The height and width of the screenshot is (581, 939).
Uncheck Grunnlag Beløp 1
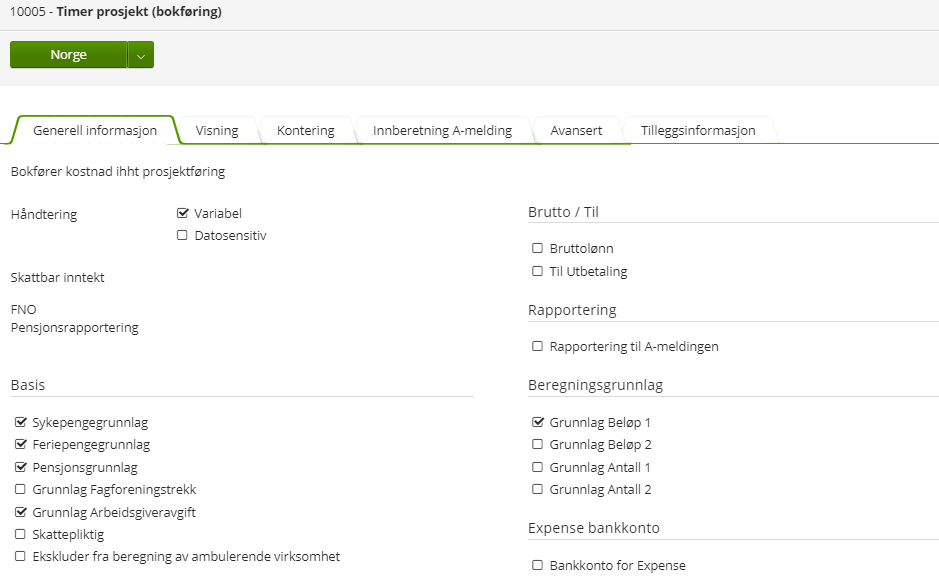point(538,422)
